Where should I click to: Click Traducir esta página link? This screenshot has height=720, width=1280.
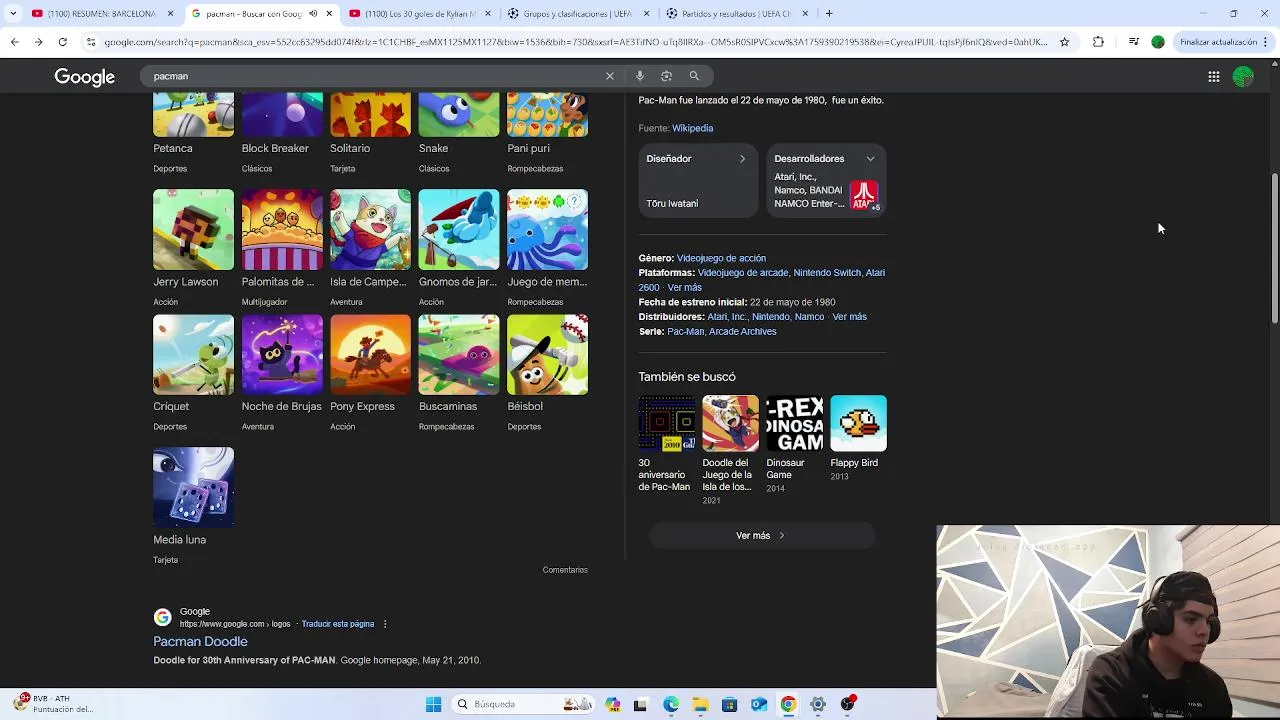338,624
